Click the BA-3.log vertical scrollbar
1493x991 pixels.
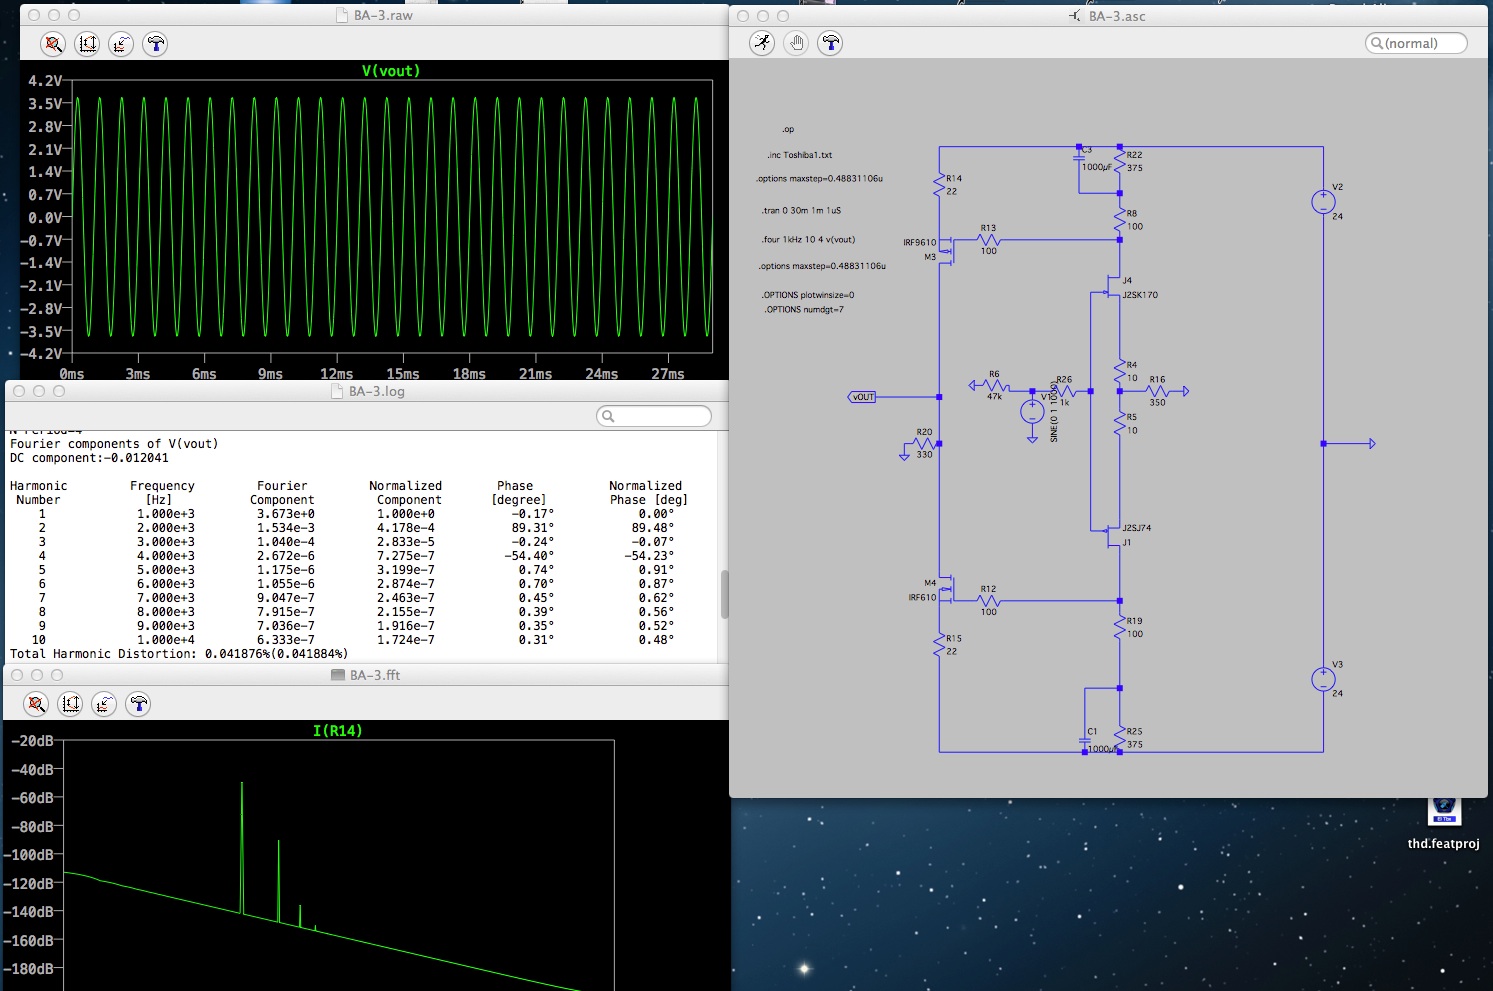click(x=723, y=594)
